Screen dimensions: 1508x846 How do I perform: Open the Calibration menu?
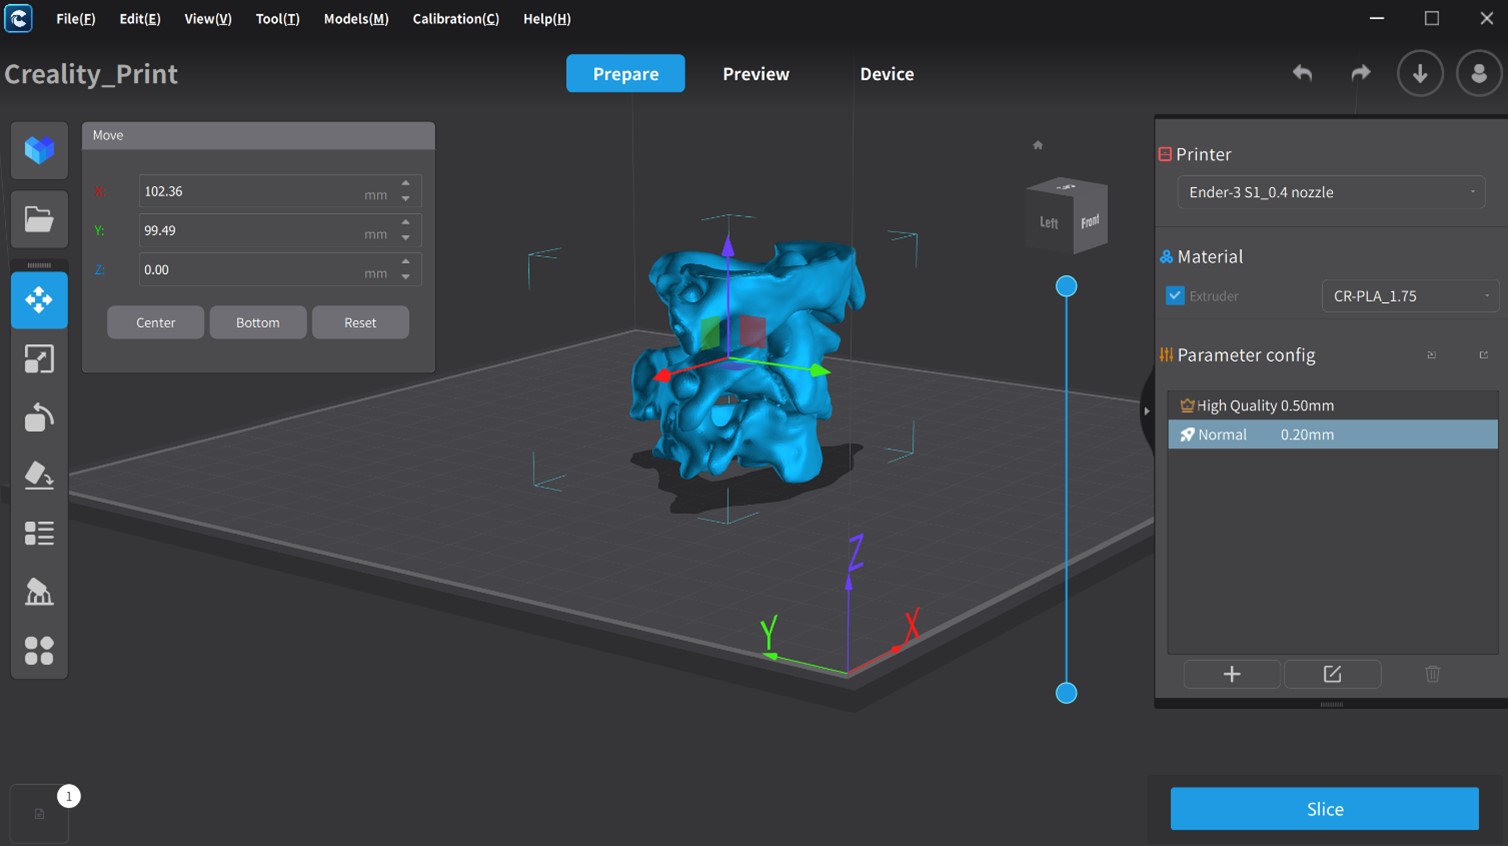455,18
